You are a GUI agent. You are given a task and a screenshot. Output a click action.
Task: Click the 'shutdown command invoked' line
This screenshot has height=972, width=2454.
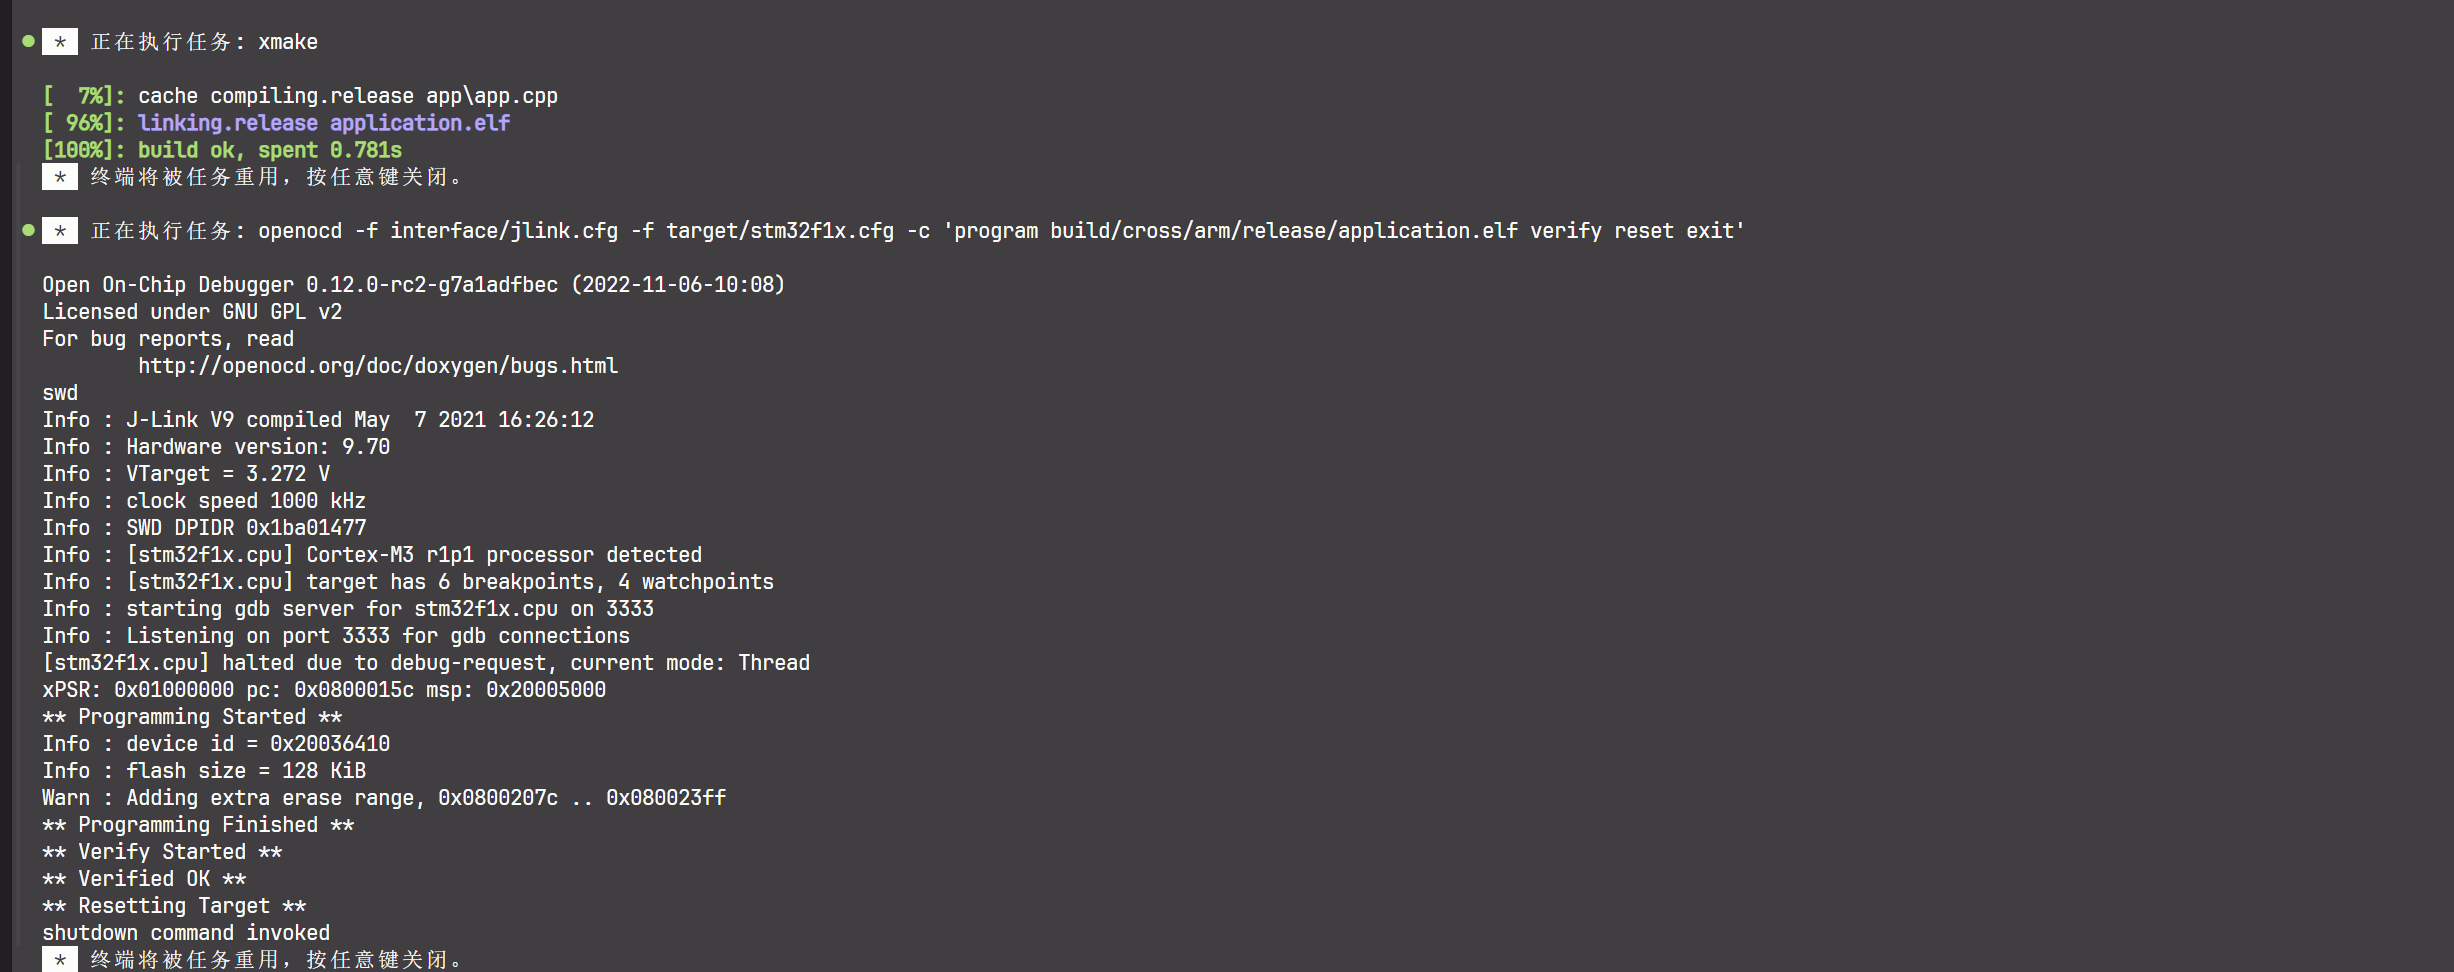coord(186,933)
